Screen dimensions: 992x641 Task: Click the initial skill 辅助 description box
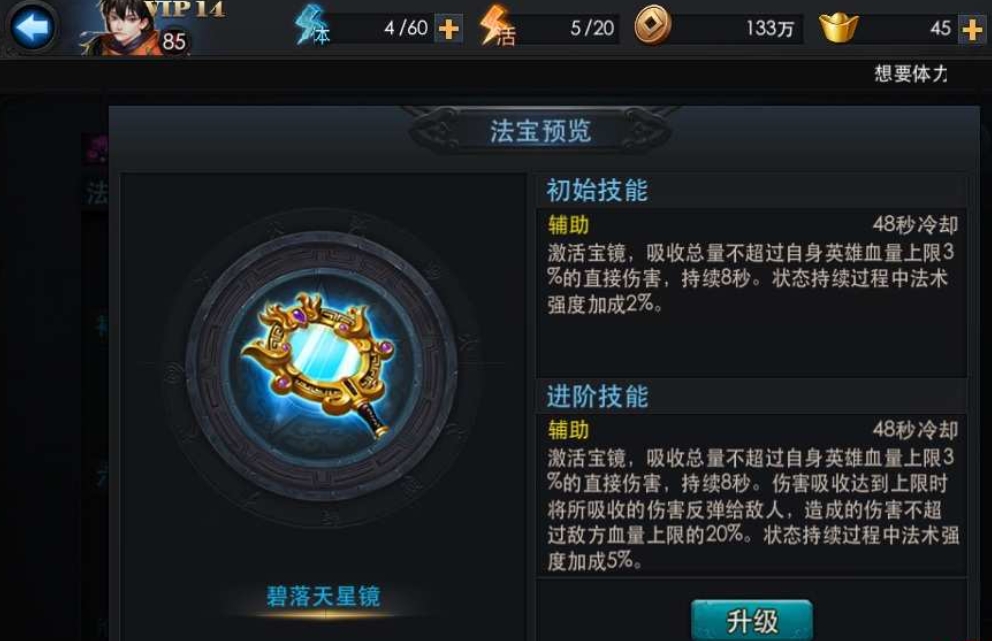point(752,292)
